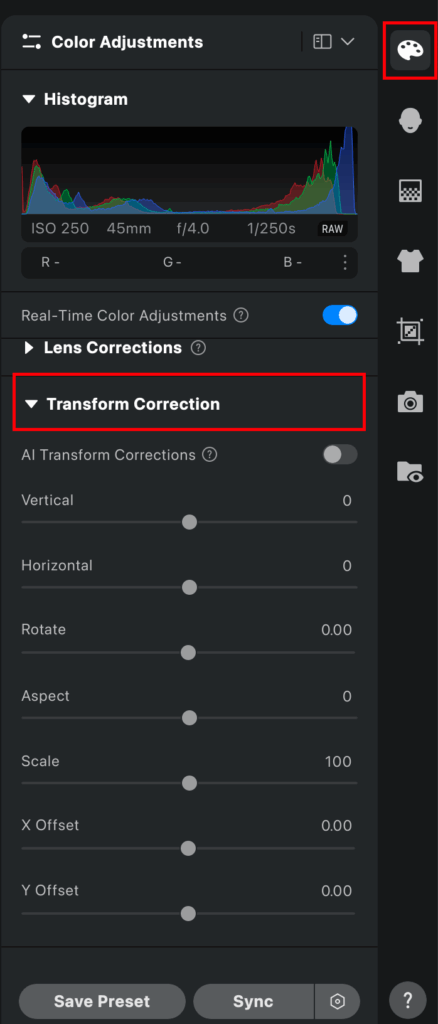The image size is (438, 1024).
Task: Open histogram RGB three-dot menu
Action: tap(345, 263)
